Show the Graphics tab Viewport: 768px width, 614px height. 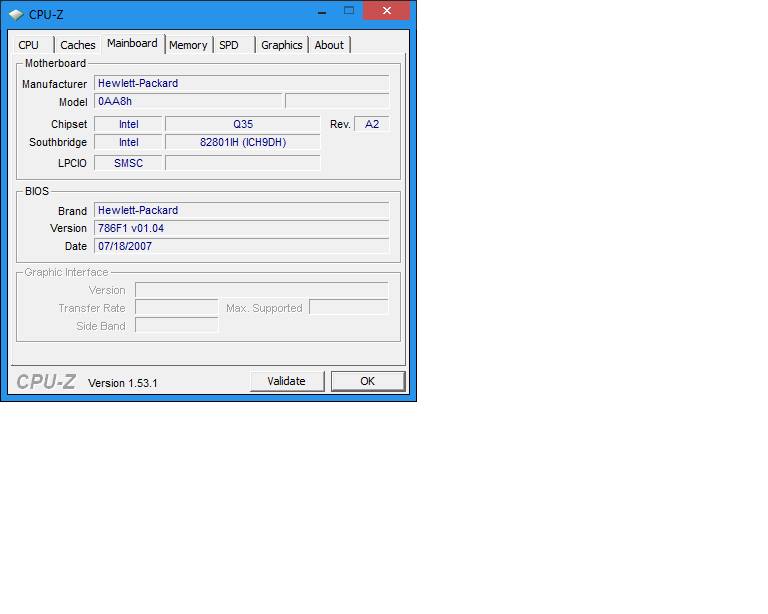pyautogui.click(x=282, y=45)
